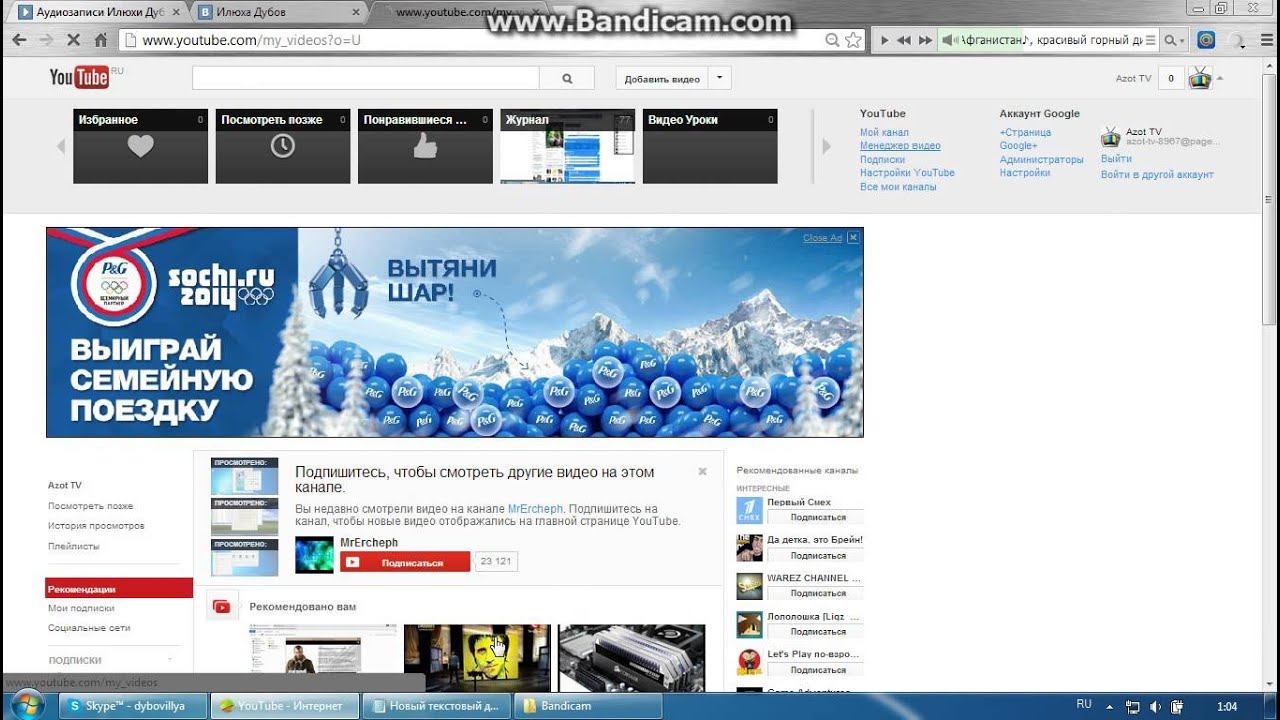Collapse the account panel with up arrow
Viewport: 1280px width, 720px height.
coord(1220,78)
